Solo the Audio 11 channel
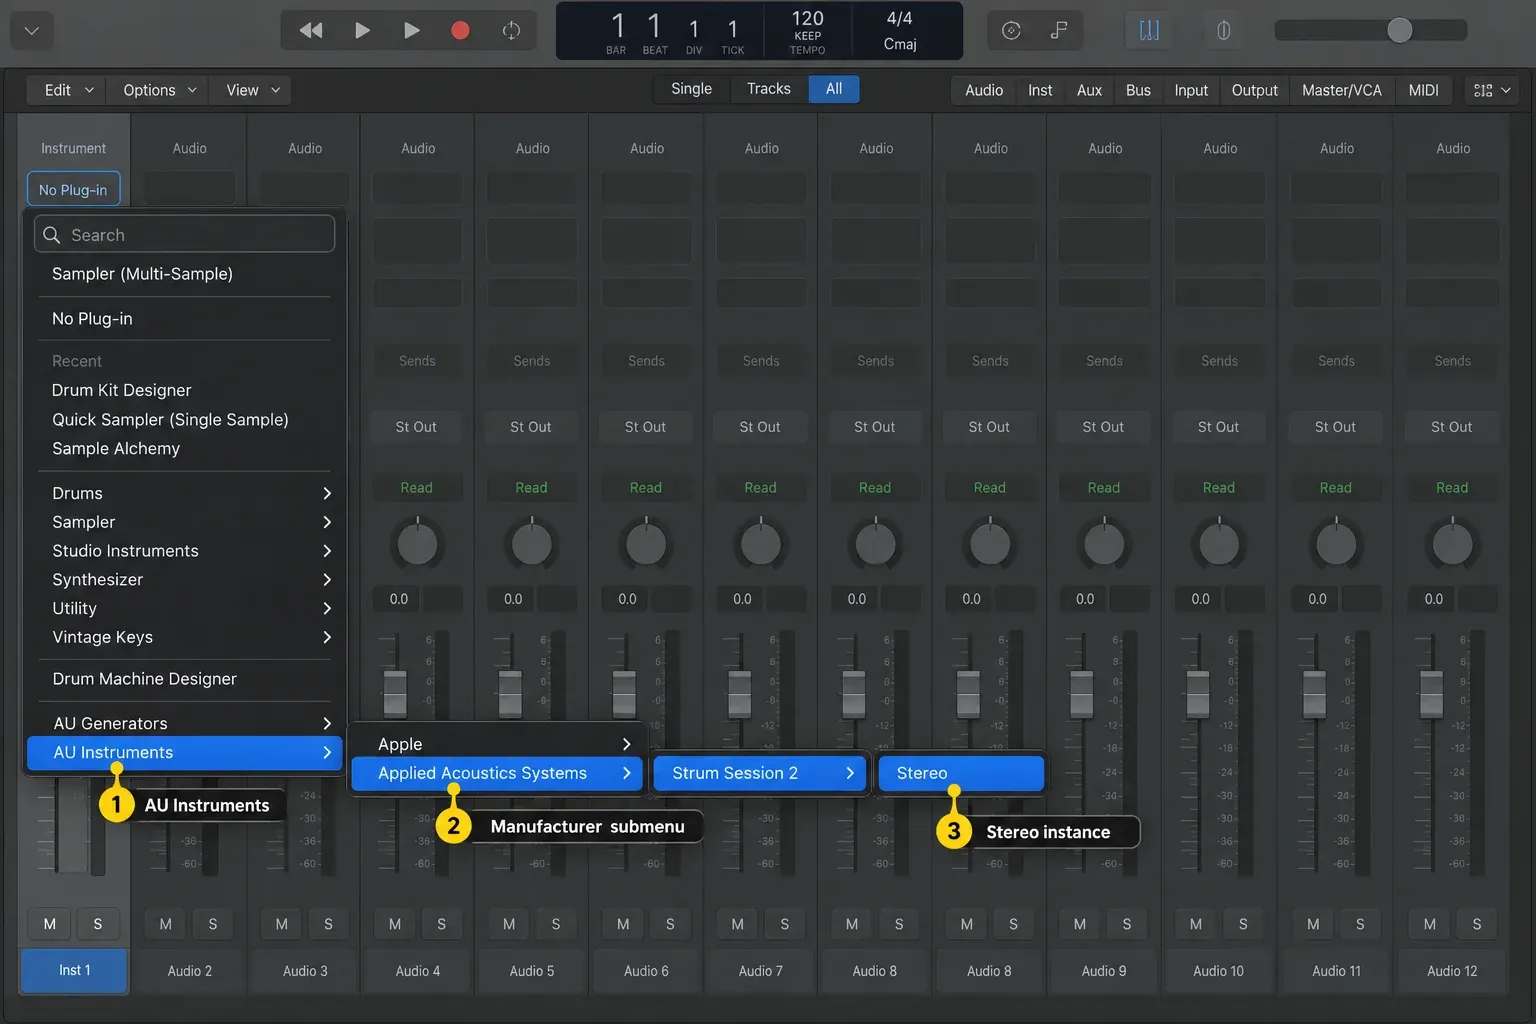The image size is (1536, 1024). 1360,924
